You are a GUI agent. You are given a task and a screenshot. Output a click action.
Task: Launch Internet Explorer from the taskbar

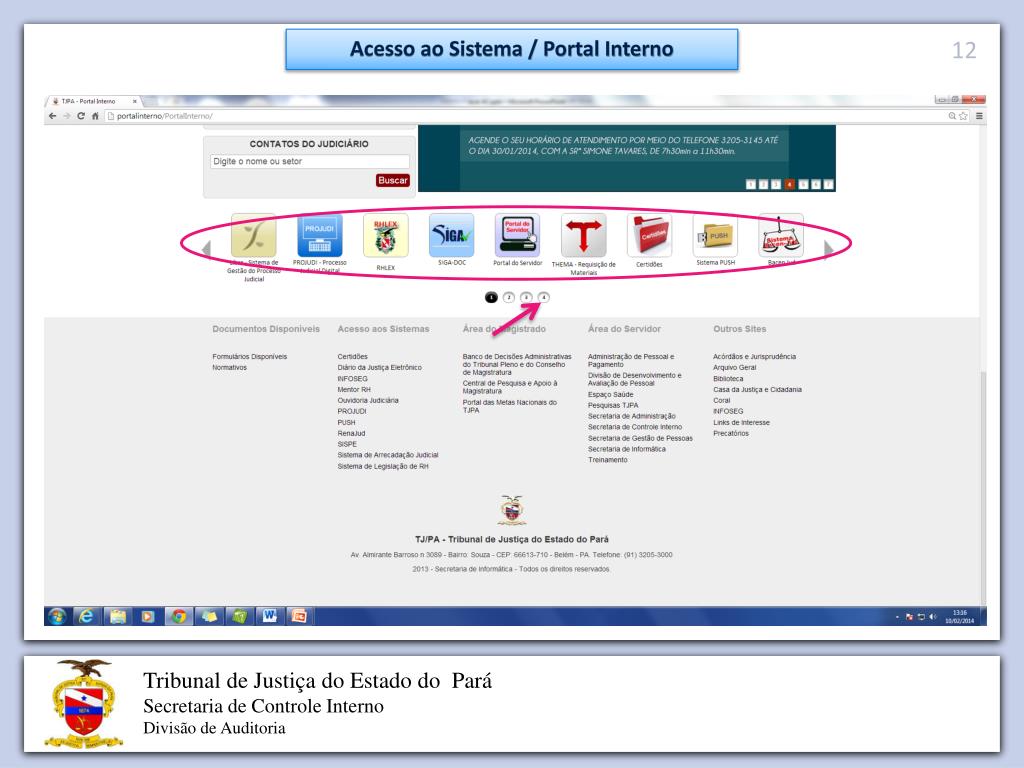[x=86, y=616]
